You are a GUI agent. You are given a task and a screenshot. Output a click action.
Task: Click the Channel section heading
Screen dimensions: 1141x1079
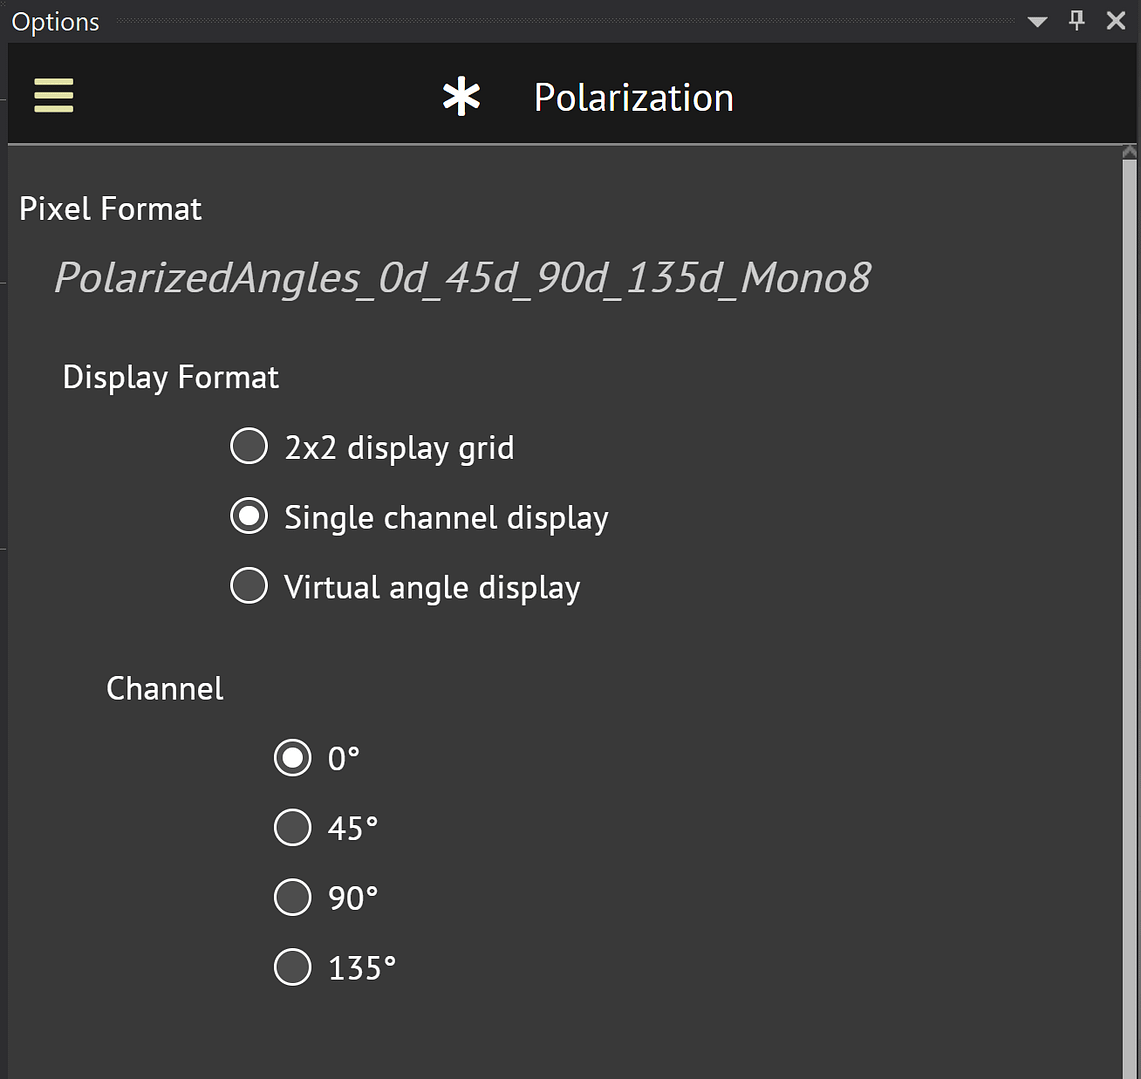pos(164,688)
